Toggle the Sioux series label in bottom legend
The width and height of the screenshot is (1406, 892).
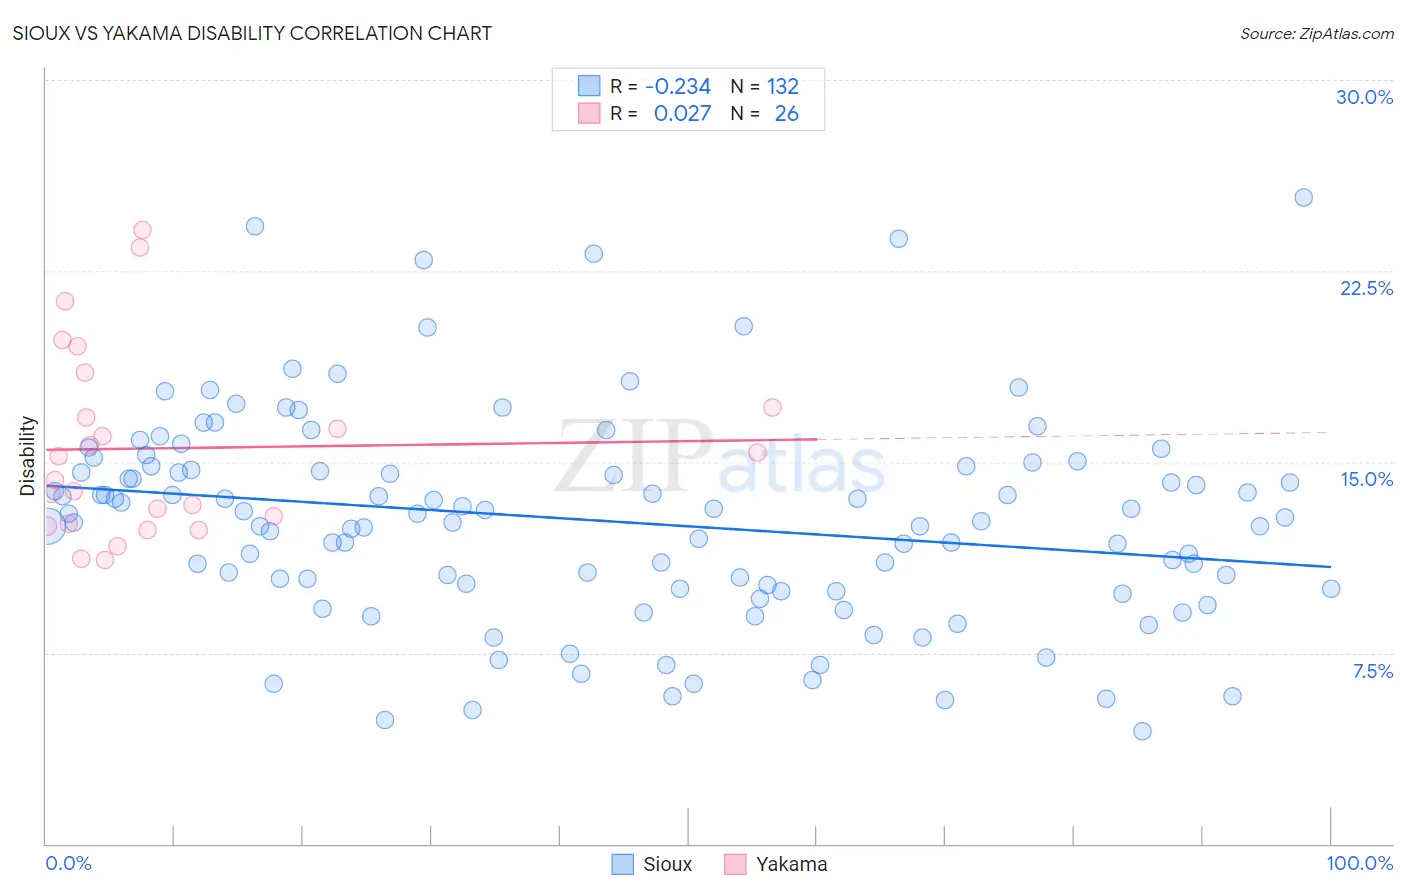click(668, 864)
